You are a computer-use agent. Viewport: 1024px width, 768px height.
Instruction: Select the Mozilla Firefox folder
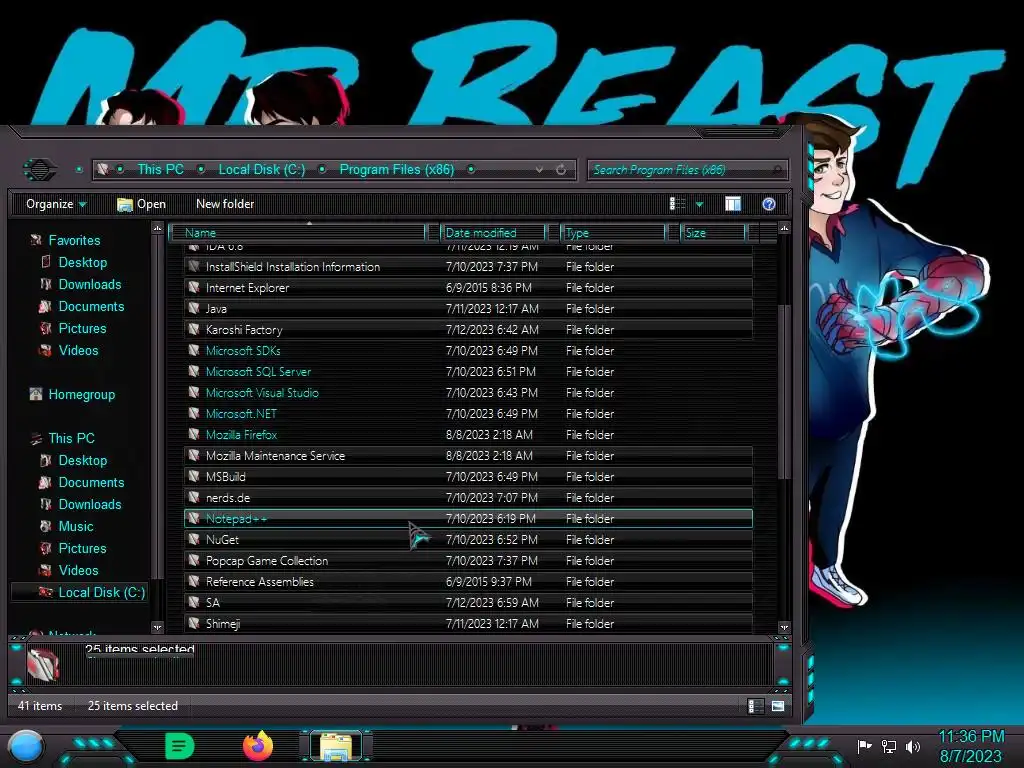(x=468, y=434)
